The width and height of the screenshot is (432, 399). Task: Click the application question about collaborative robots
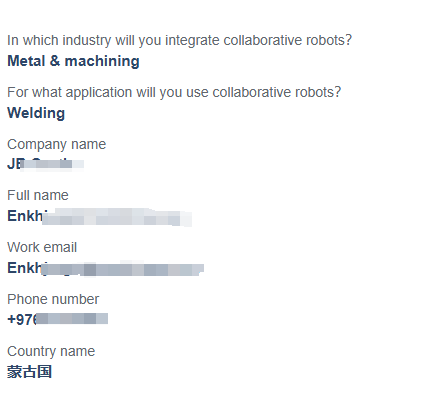[174, 92]
